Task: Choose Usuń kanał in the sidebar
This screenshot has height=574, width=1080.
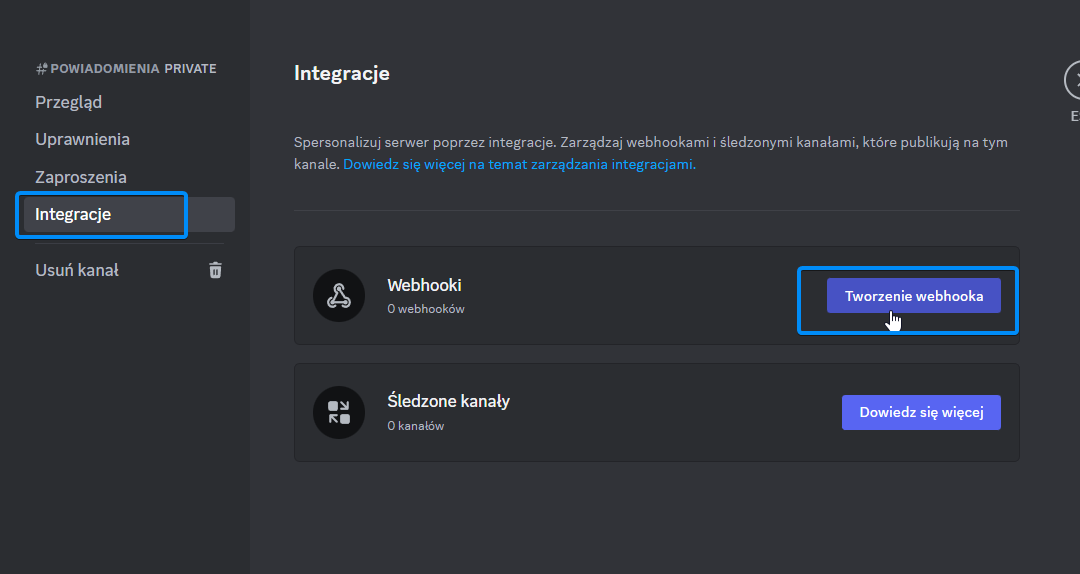Action: coord(77,270)
